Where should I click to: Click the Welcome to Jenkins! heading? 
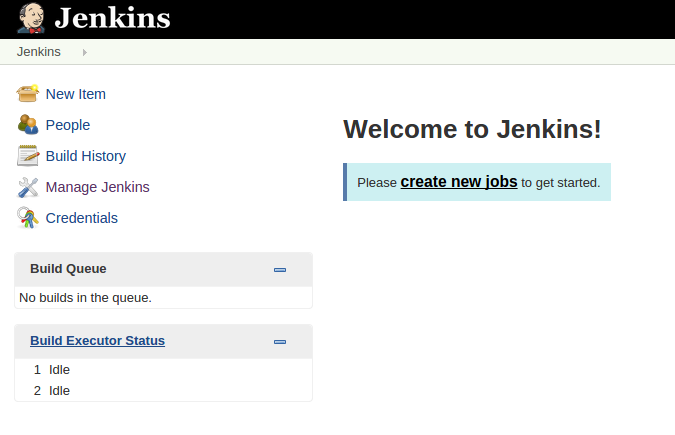[x=472, y=129]
